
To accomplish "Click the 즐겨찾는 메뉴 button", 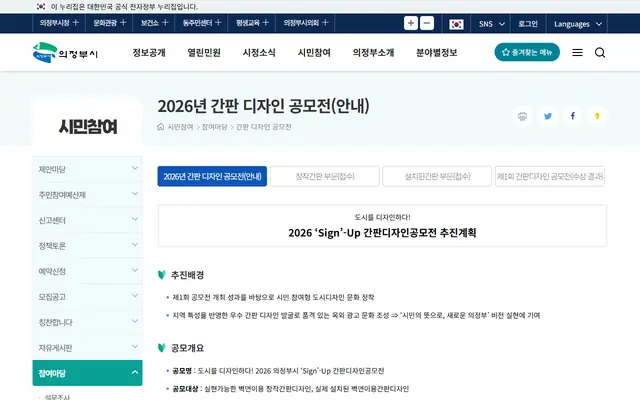I will tap(527, 52).
